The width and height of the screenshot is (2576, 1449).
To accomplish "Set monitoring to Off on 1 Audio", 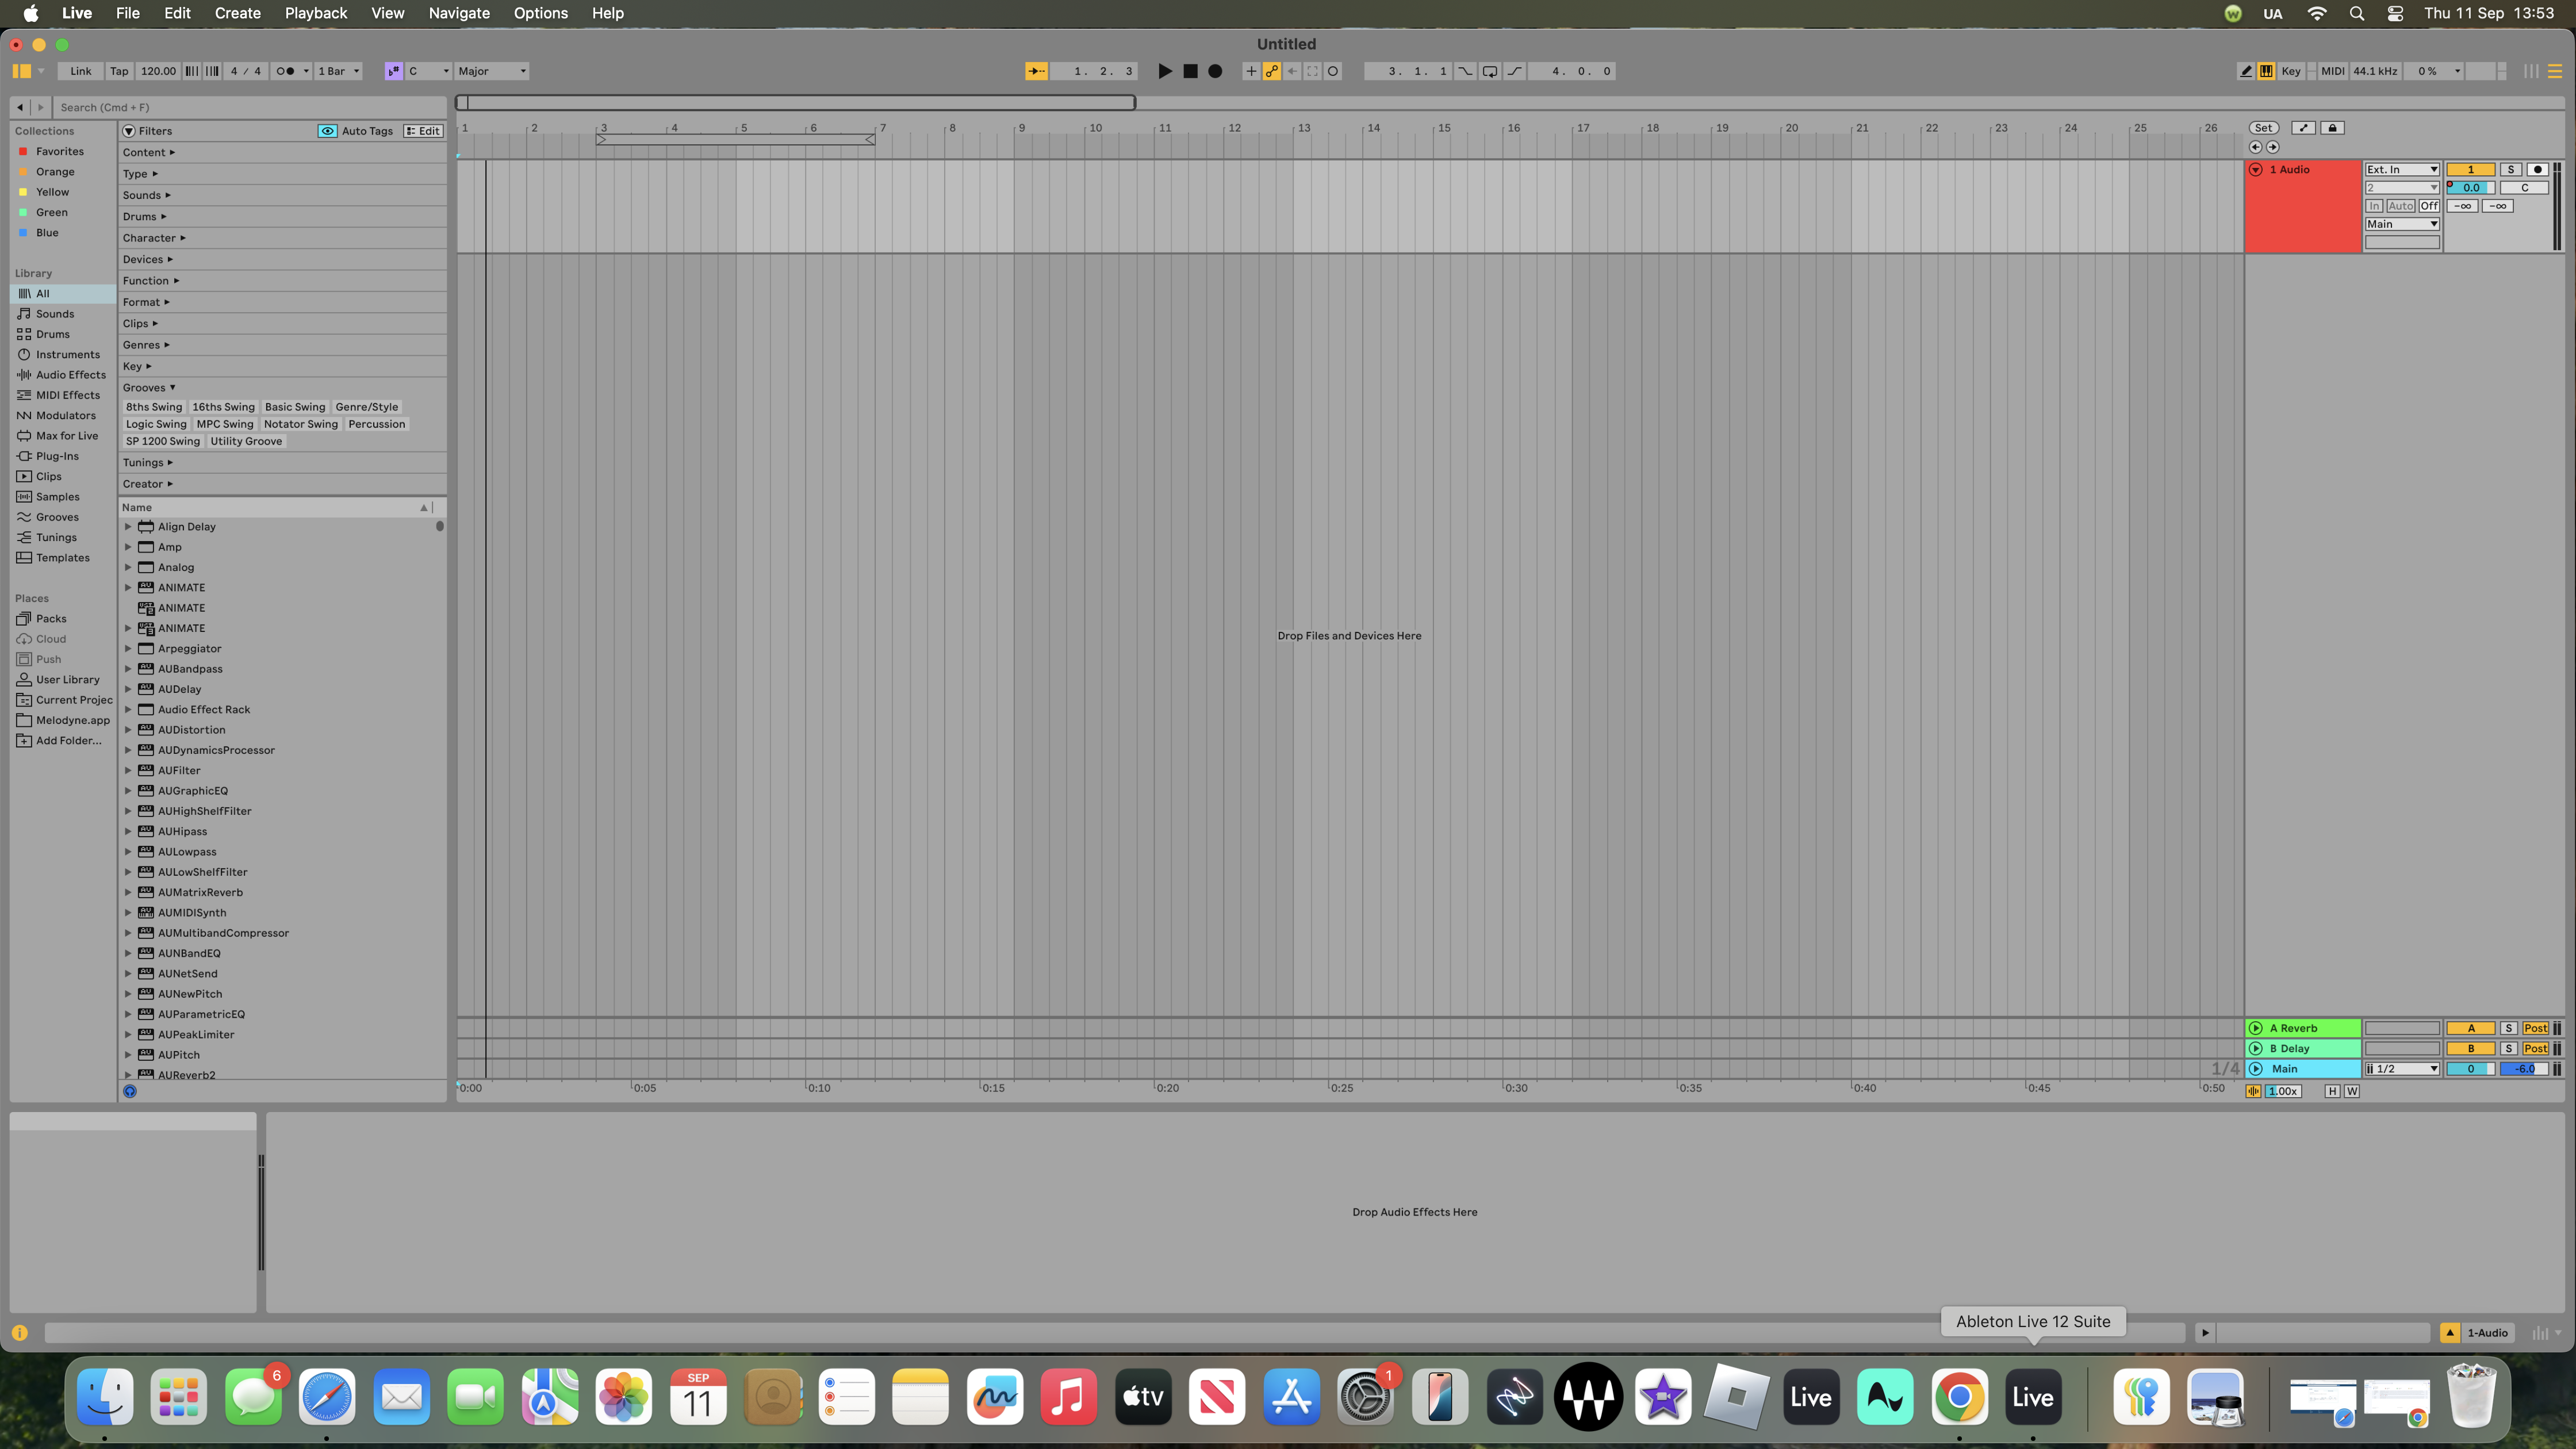I will coord(2429,206).
